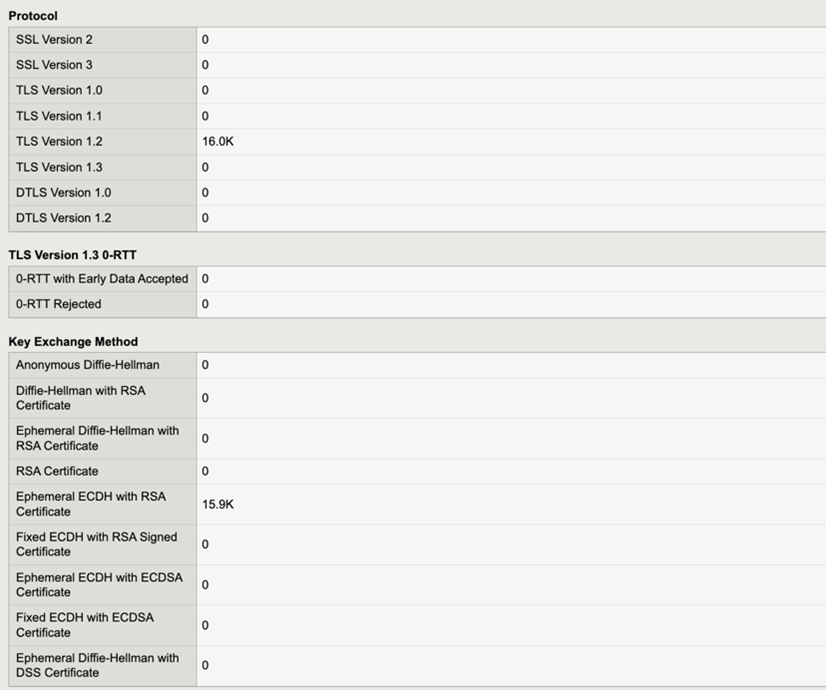This screenshot has height=690, width=826.
Task: Click the Key Exchange Method heading
Action: coord(73,341)
